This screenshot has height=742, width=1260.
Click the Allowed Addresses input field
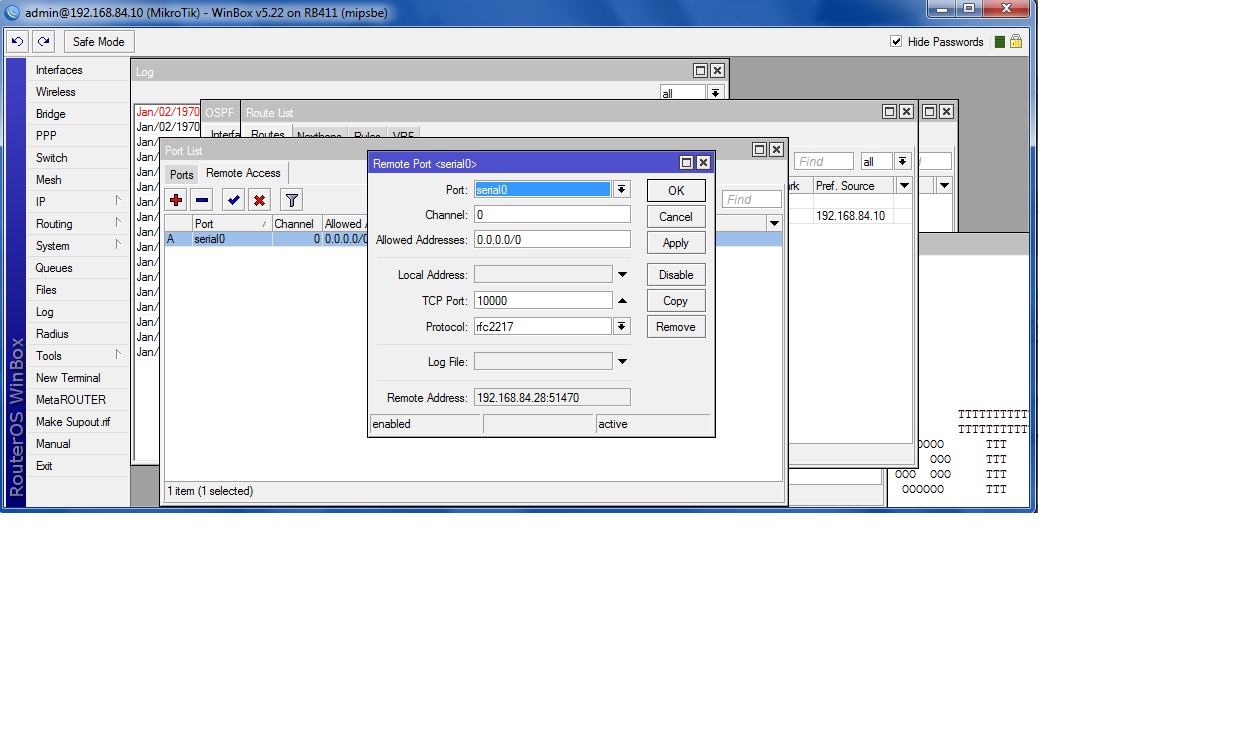[x=552, y=240]
